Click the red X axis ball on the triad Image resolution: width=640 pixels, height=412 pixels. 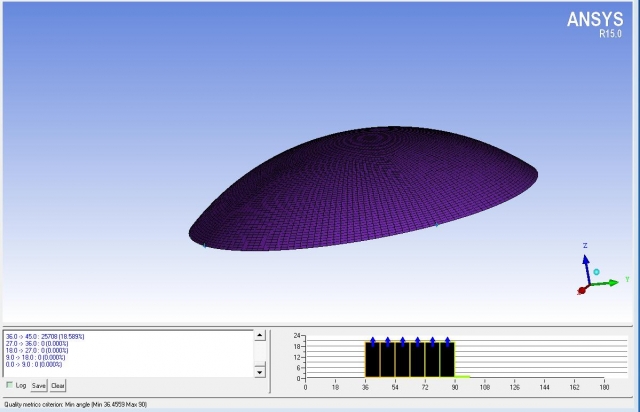coord(581,291)
